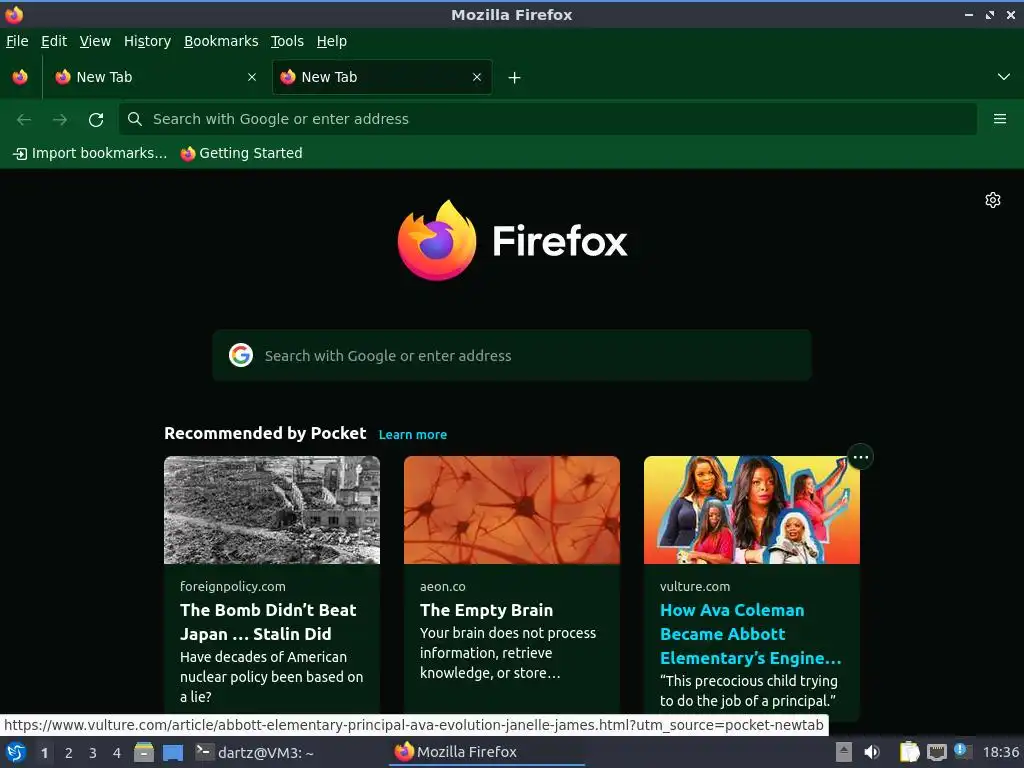Expand the list all tabs chevron
Viewport: 1024px width, 768px height.
click(1004, 77)
